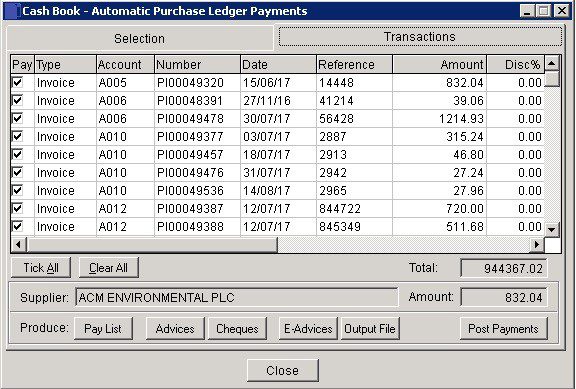This screenshot has width=576, height=389.
Task: Maximize the Cash Book window
Action: 544,11
